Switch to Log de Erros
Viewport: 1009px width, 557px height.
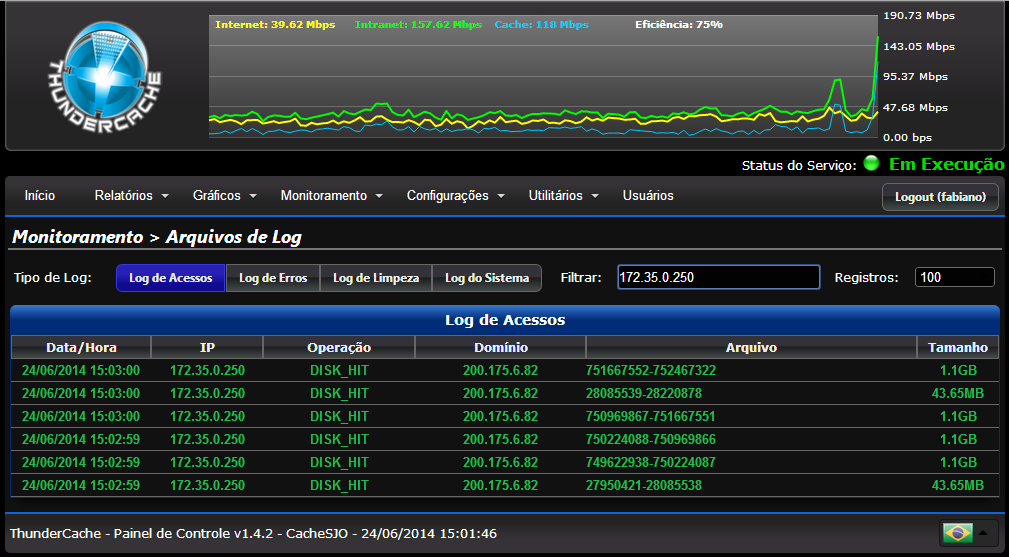(273, 278)
